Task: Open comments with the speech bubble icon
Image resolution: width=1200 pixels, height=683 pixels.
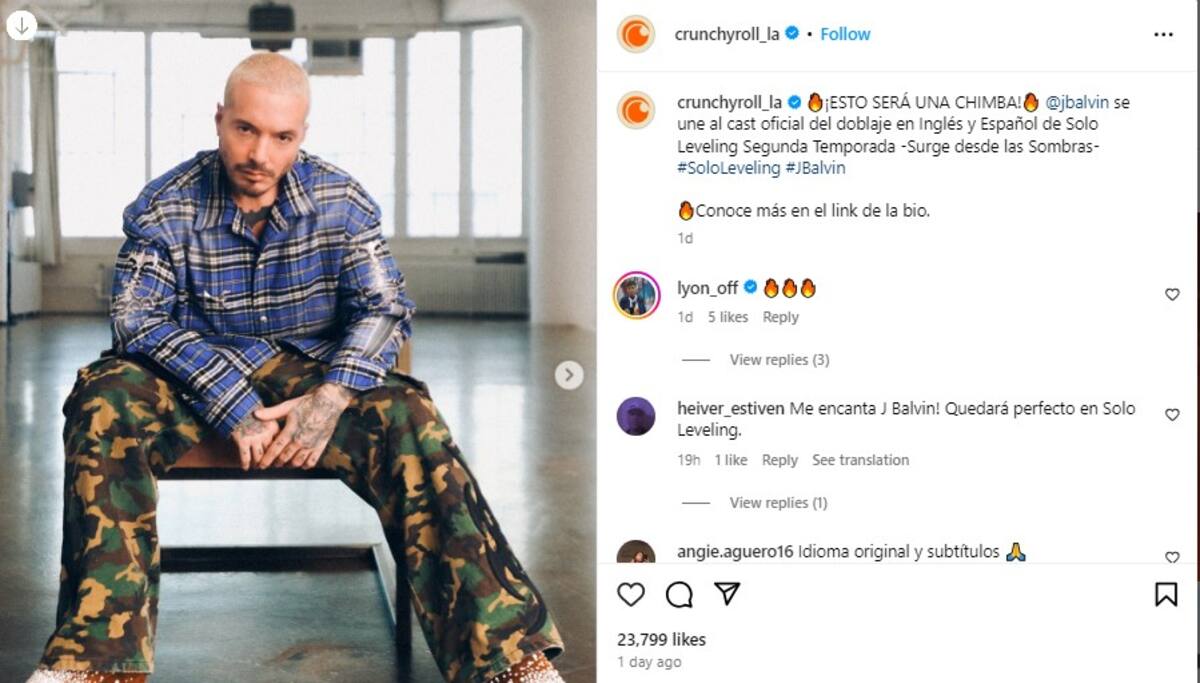Action: 679,595
